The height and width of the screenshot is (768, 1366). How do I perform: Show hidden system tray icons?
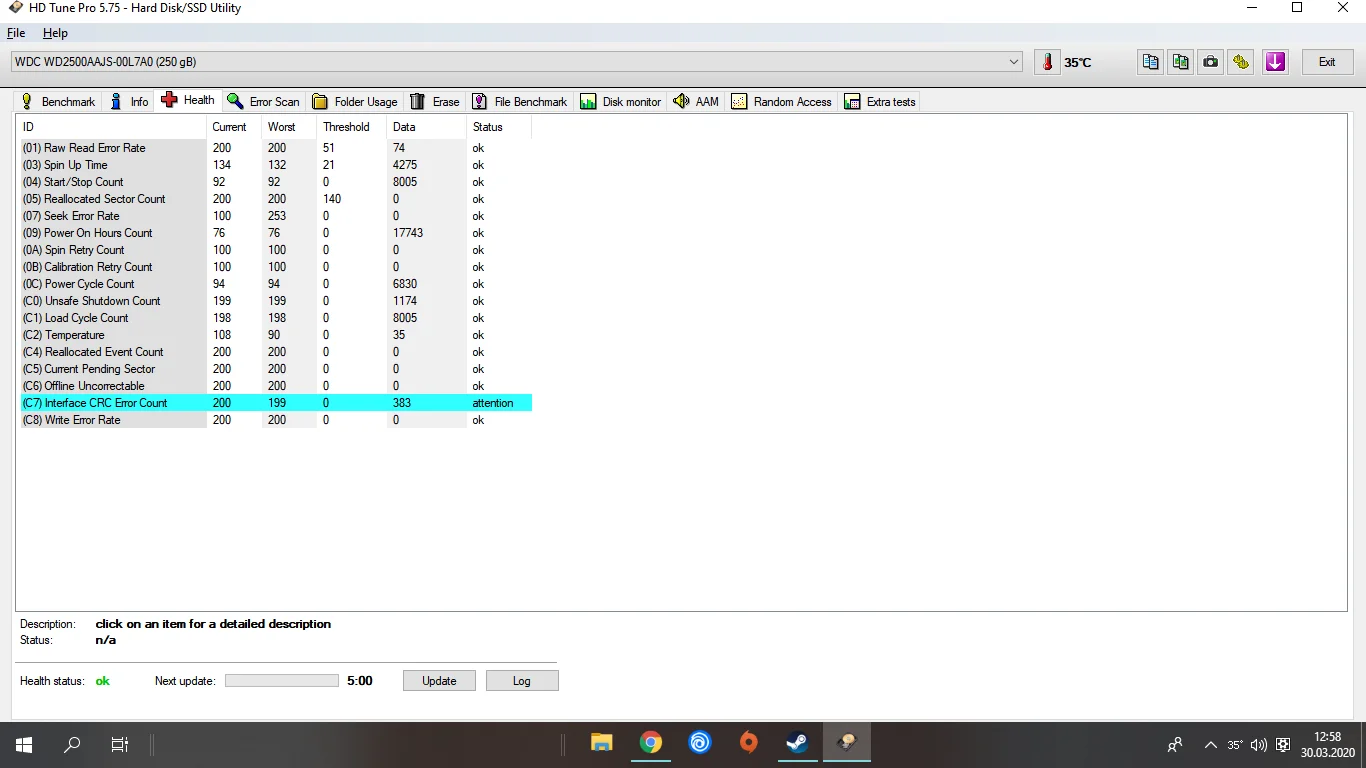[x=1211, y=745]
